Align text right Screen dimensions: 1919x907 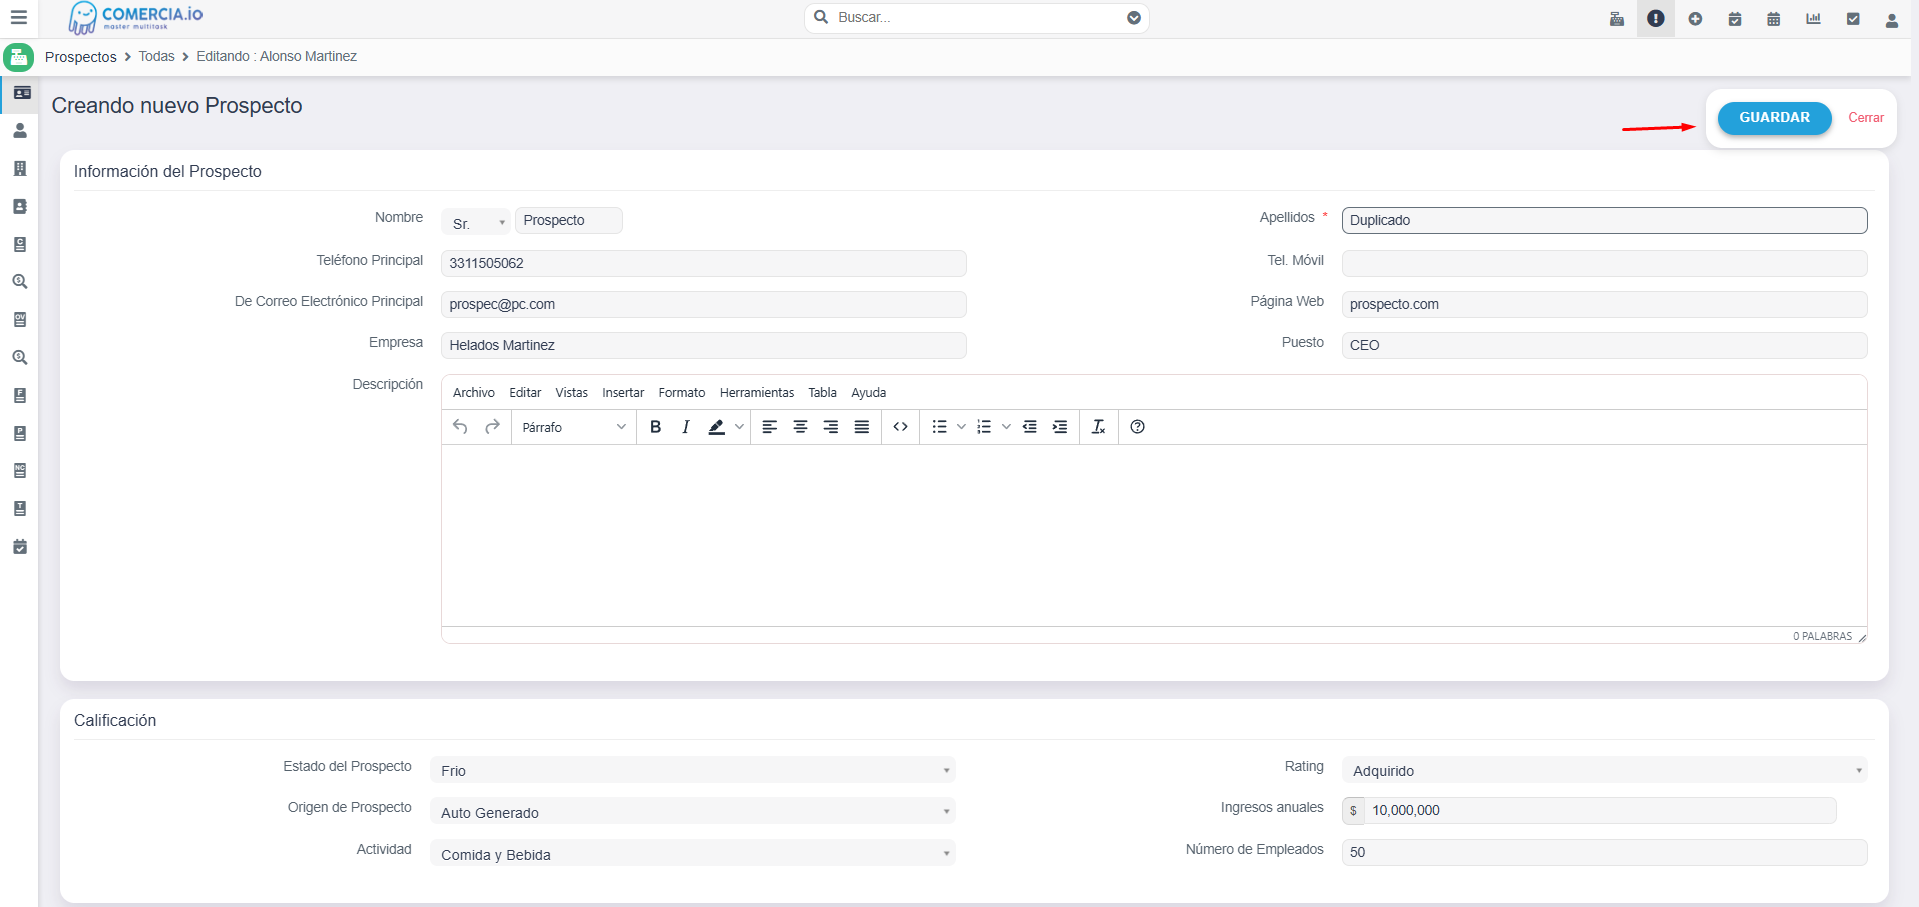831,427
